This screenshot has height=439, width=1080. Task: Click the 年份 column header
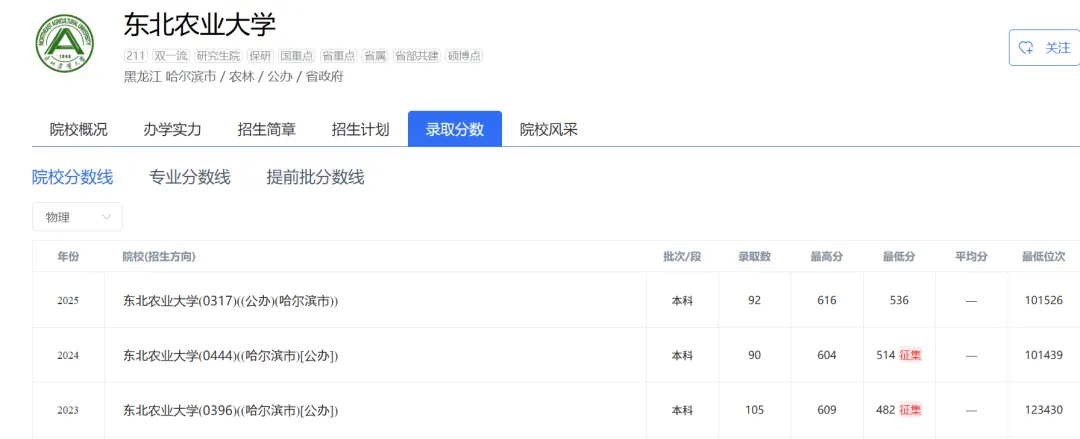68,256
